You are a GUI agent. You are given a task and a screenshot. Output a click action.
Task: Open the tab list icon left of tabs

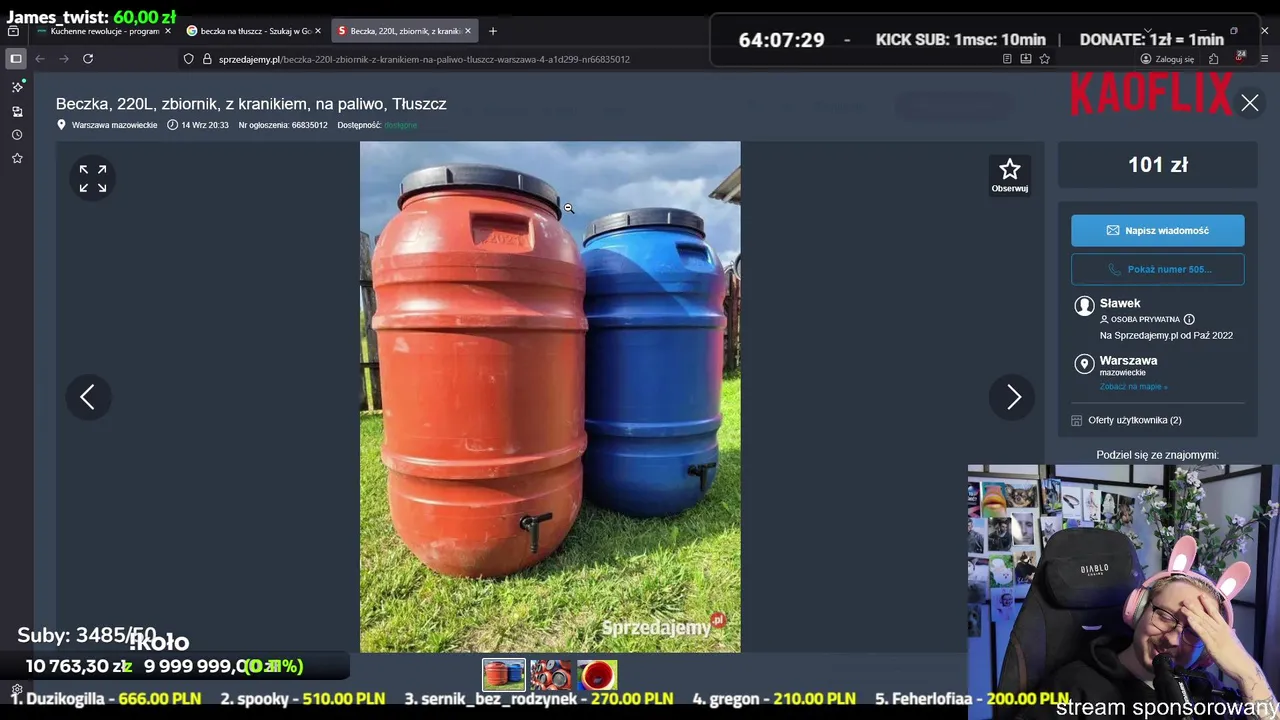tap(13, 31)
